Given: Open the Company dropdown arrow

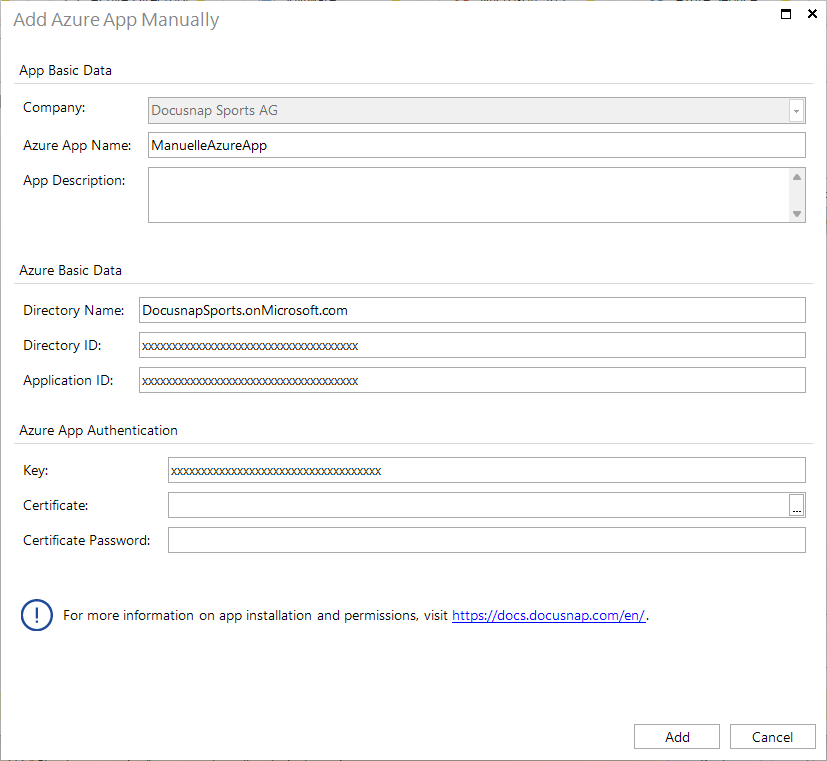Looking at the screenshot, I should 796,111.
